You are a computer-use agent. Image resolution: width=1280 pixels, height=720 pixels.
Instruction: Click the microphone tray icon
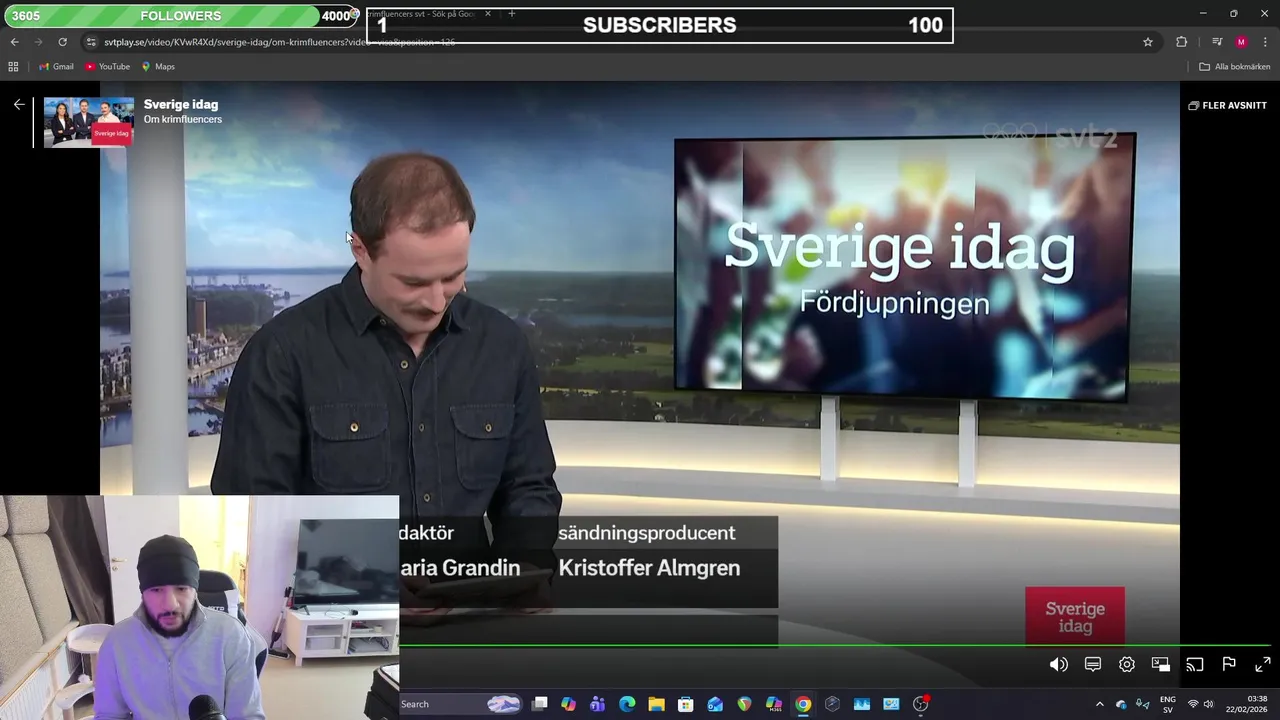coord(1142,704)
